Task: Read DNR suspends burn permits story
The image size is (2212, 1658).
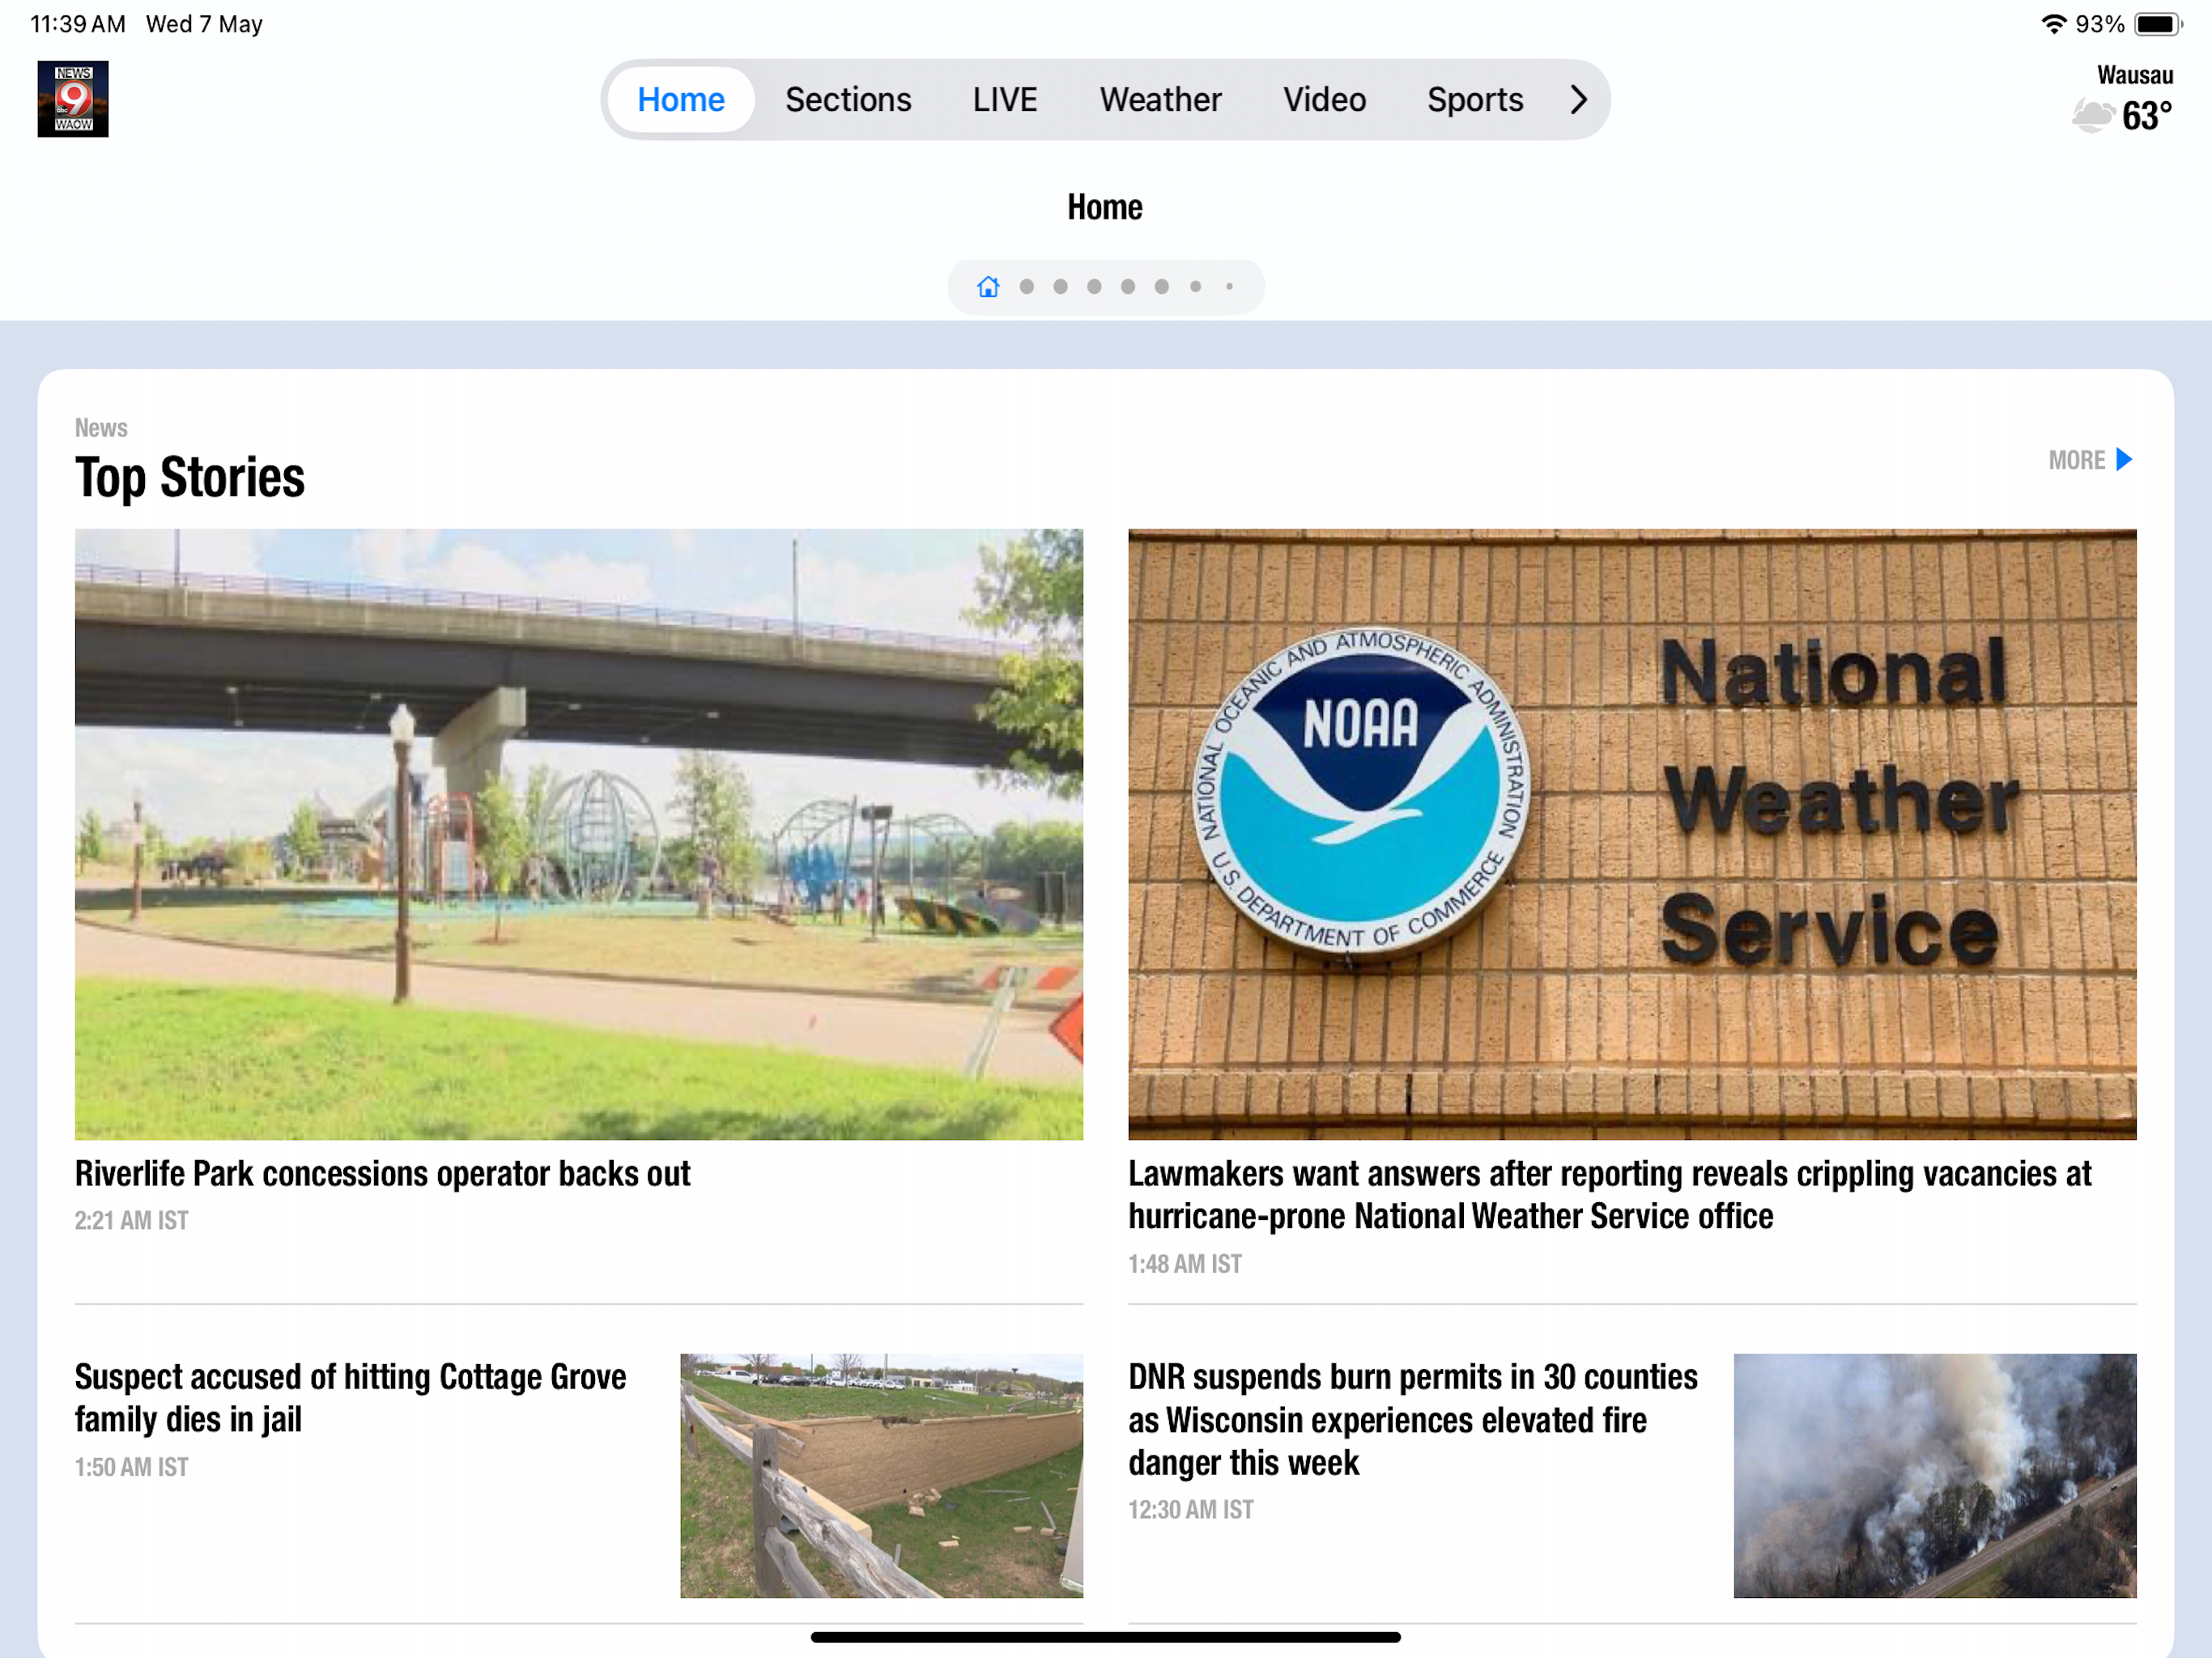Action: [1412, 1420]
